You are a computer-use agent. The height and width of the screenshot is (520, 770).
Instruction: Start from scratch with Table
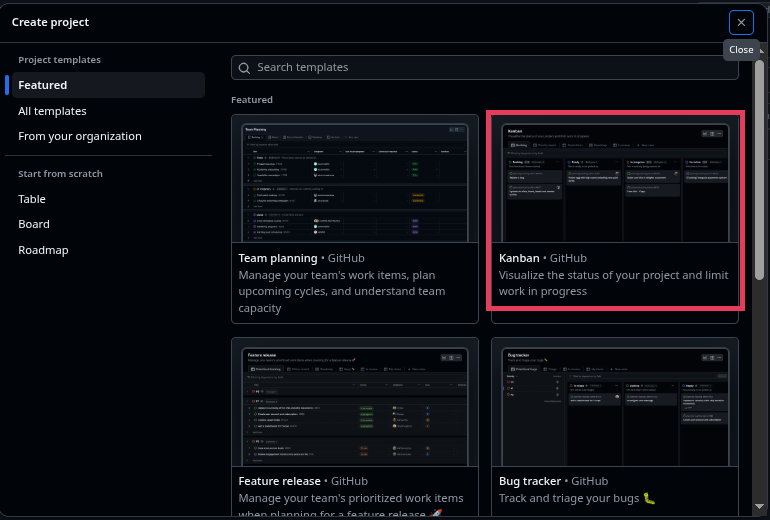tap(32, 199)
